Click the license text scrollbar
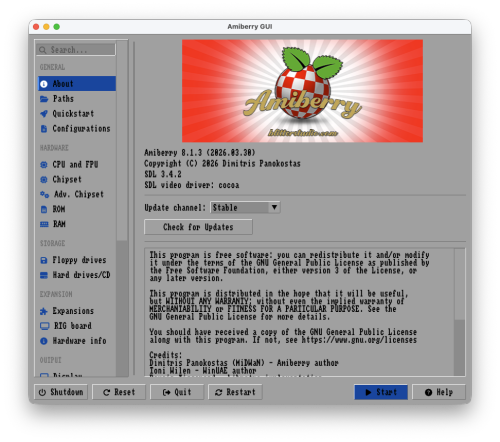 click(x=460, y=312)
